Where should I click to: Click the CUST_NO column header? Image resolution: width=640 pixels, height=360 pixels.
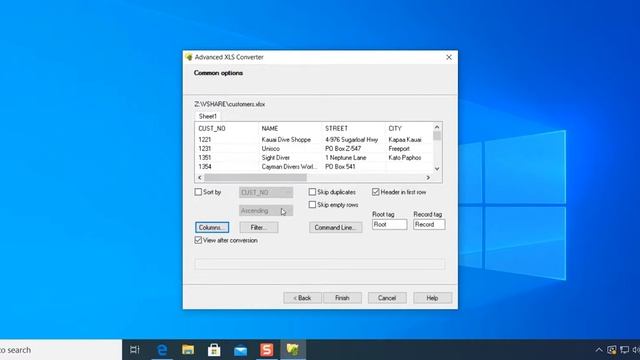[x=227, y=129]
